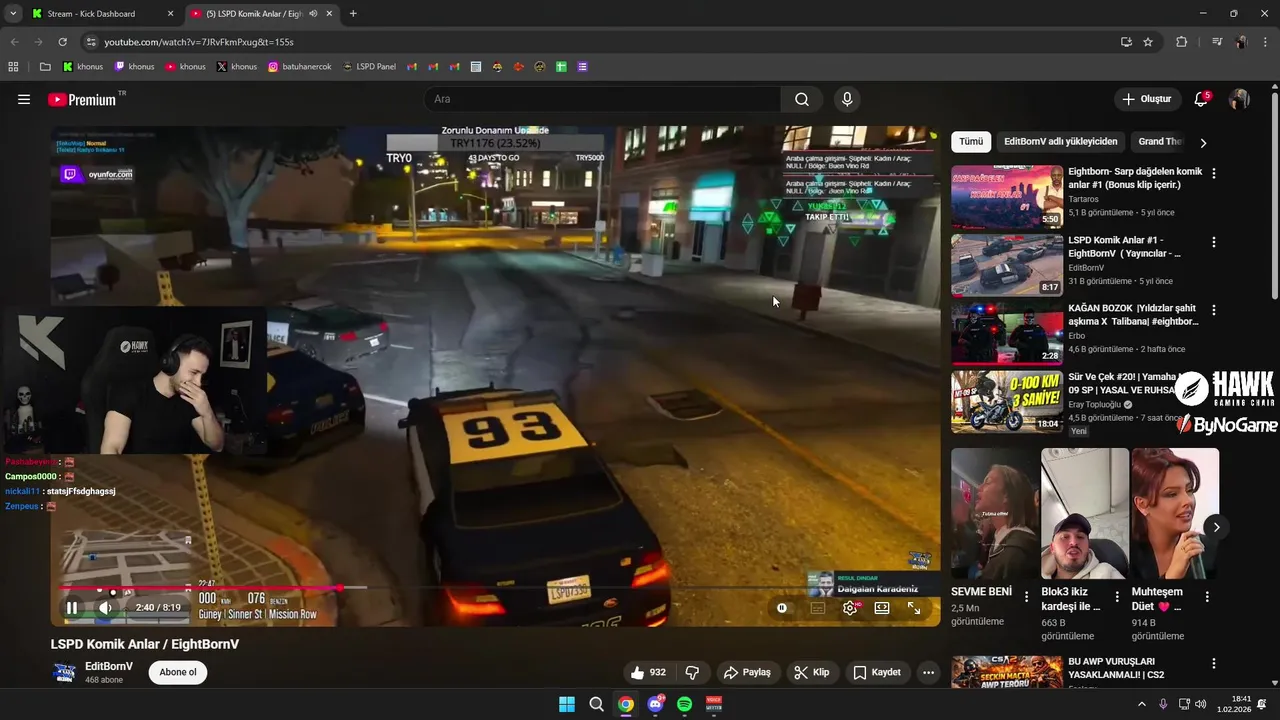The width and height of the screenshot is (1280, 720).
Task: Open the YouTube hamburger guide menu
Action: 24,99
